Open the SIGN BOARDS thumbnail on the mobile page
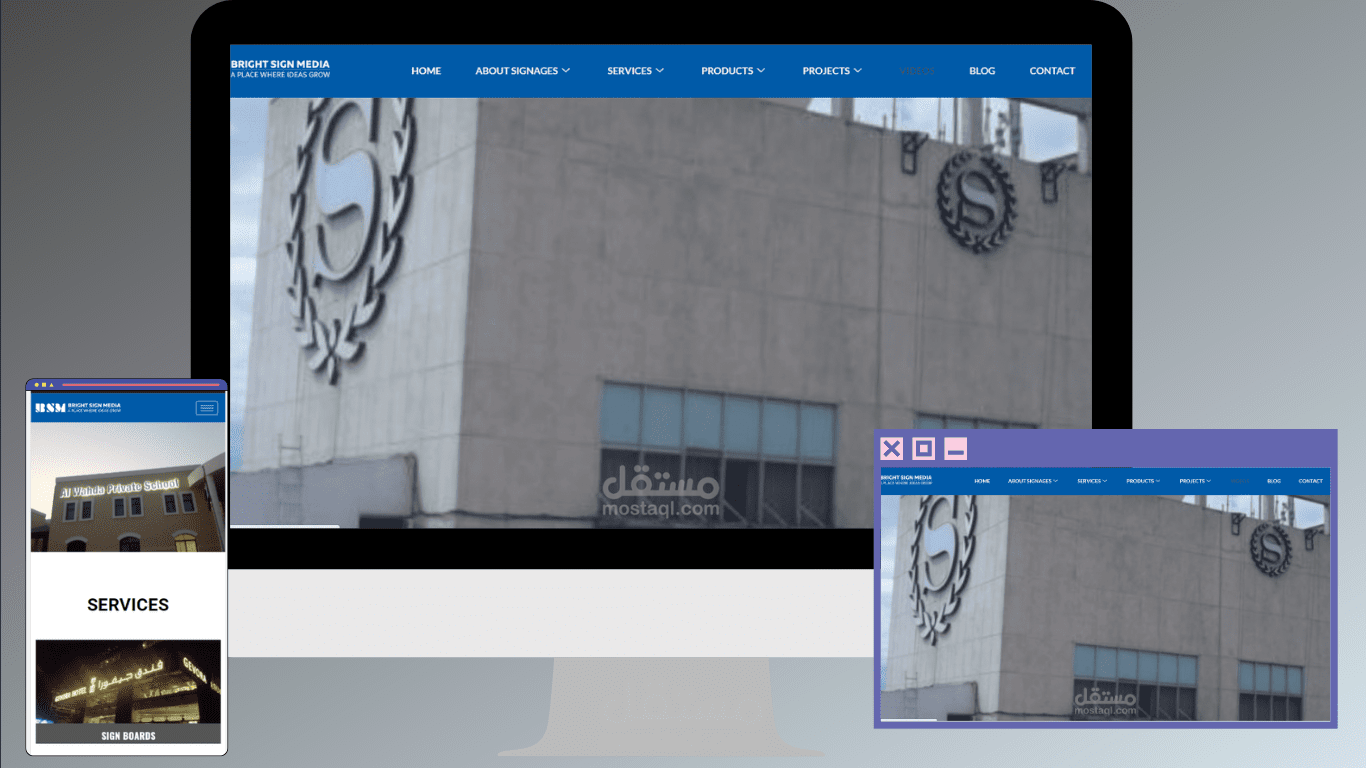The width and height of the screenshot is (1366, 768). 127,690
